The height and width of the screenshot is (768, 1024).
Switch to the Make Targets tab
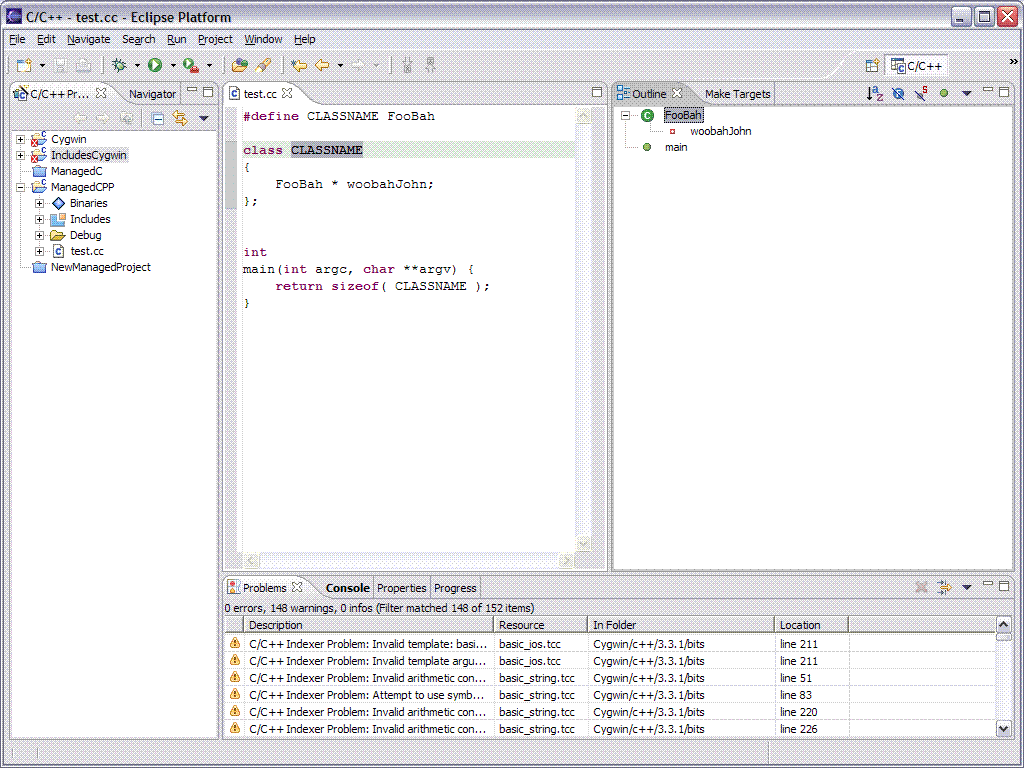(737, 94)
